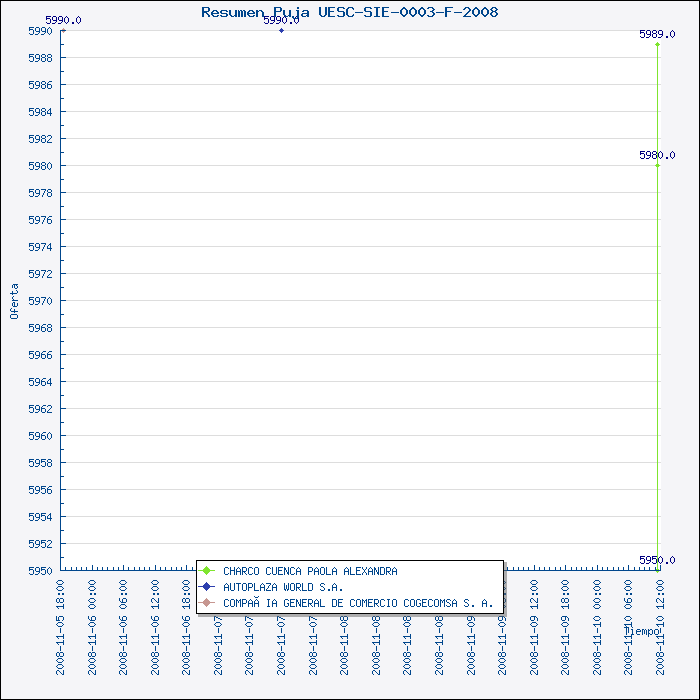700x700 pixels.
Task: Click the blue diamond data point below the title
Action: point(281,30)
